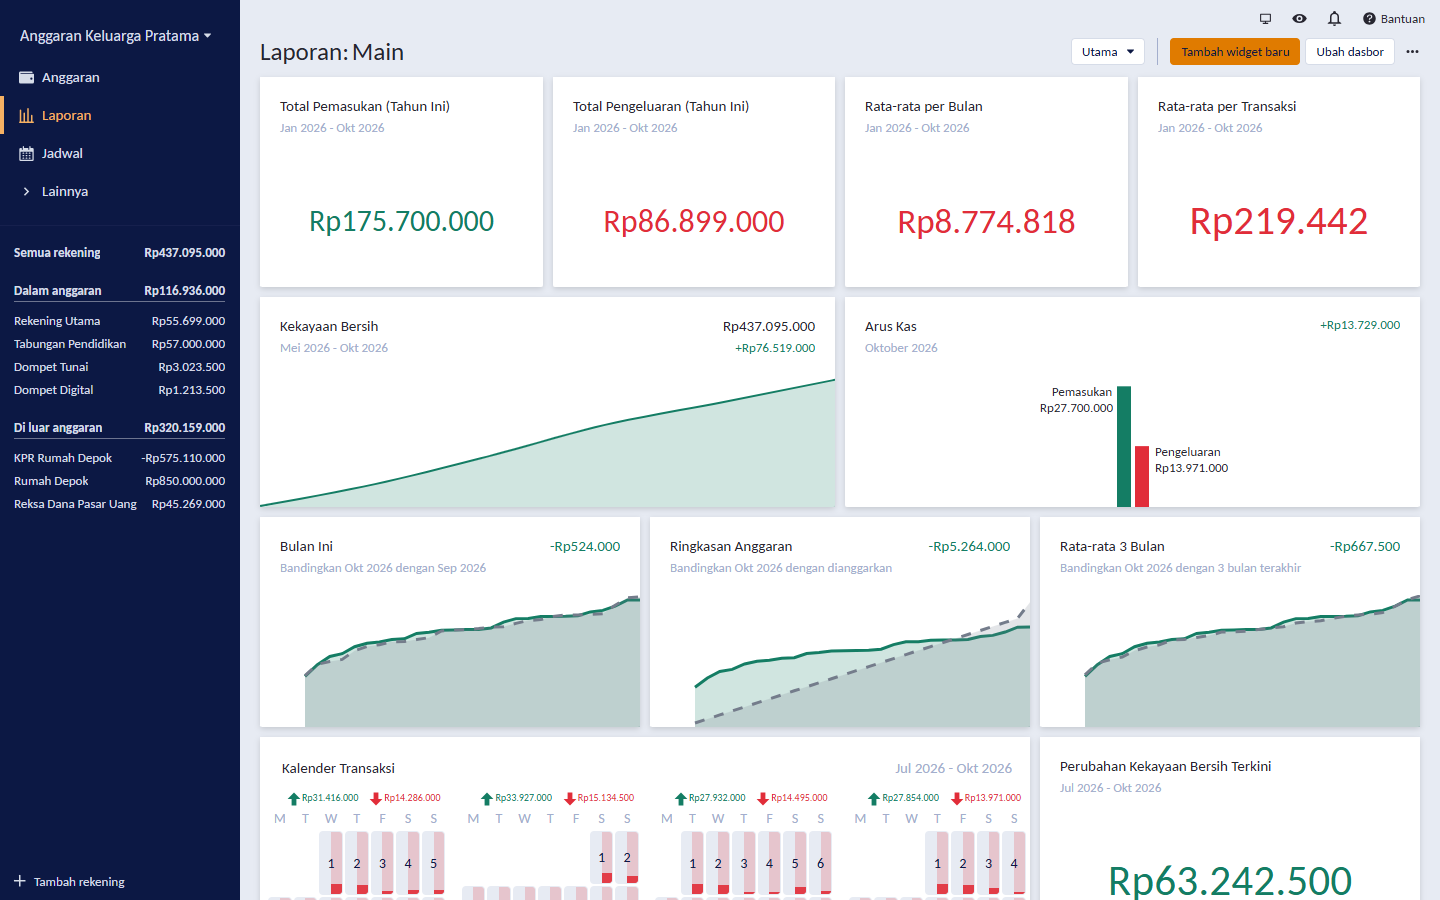Open the Reksa Dana Pasar Uang account
The image size is (1440, 900).
pos(120,504)
